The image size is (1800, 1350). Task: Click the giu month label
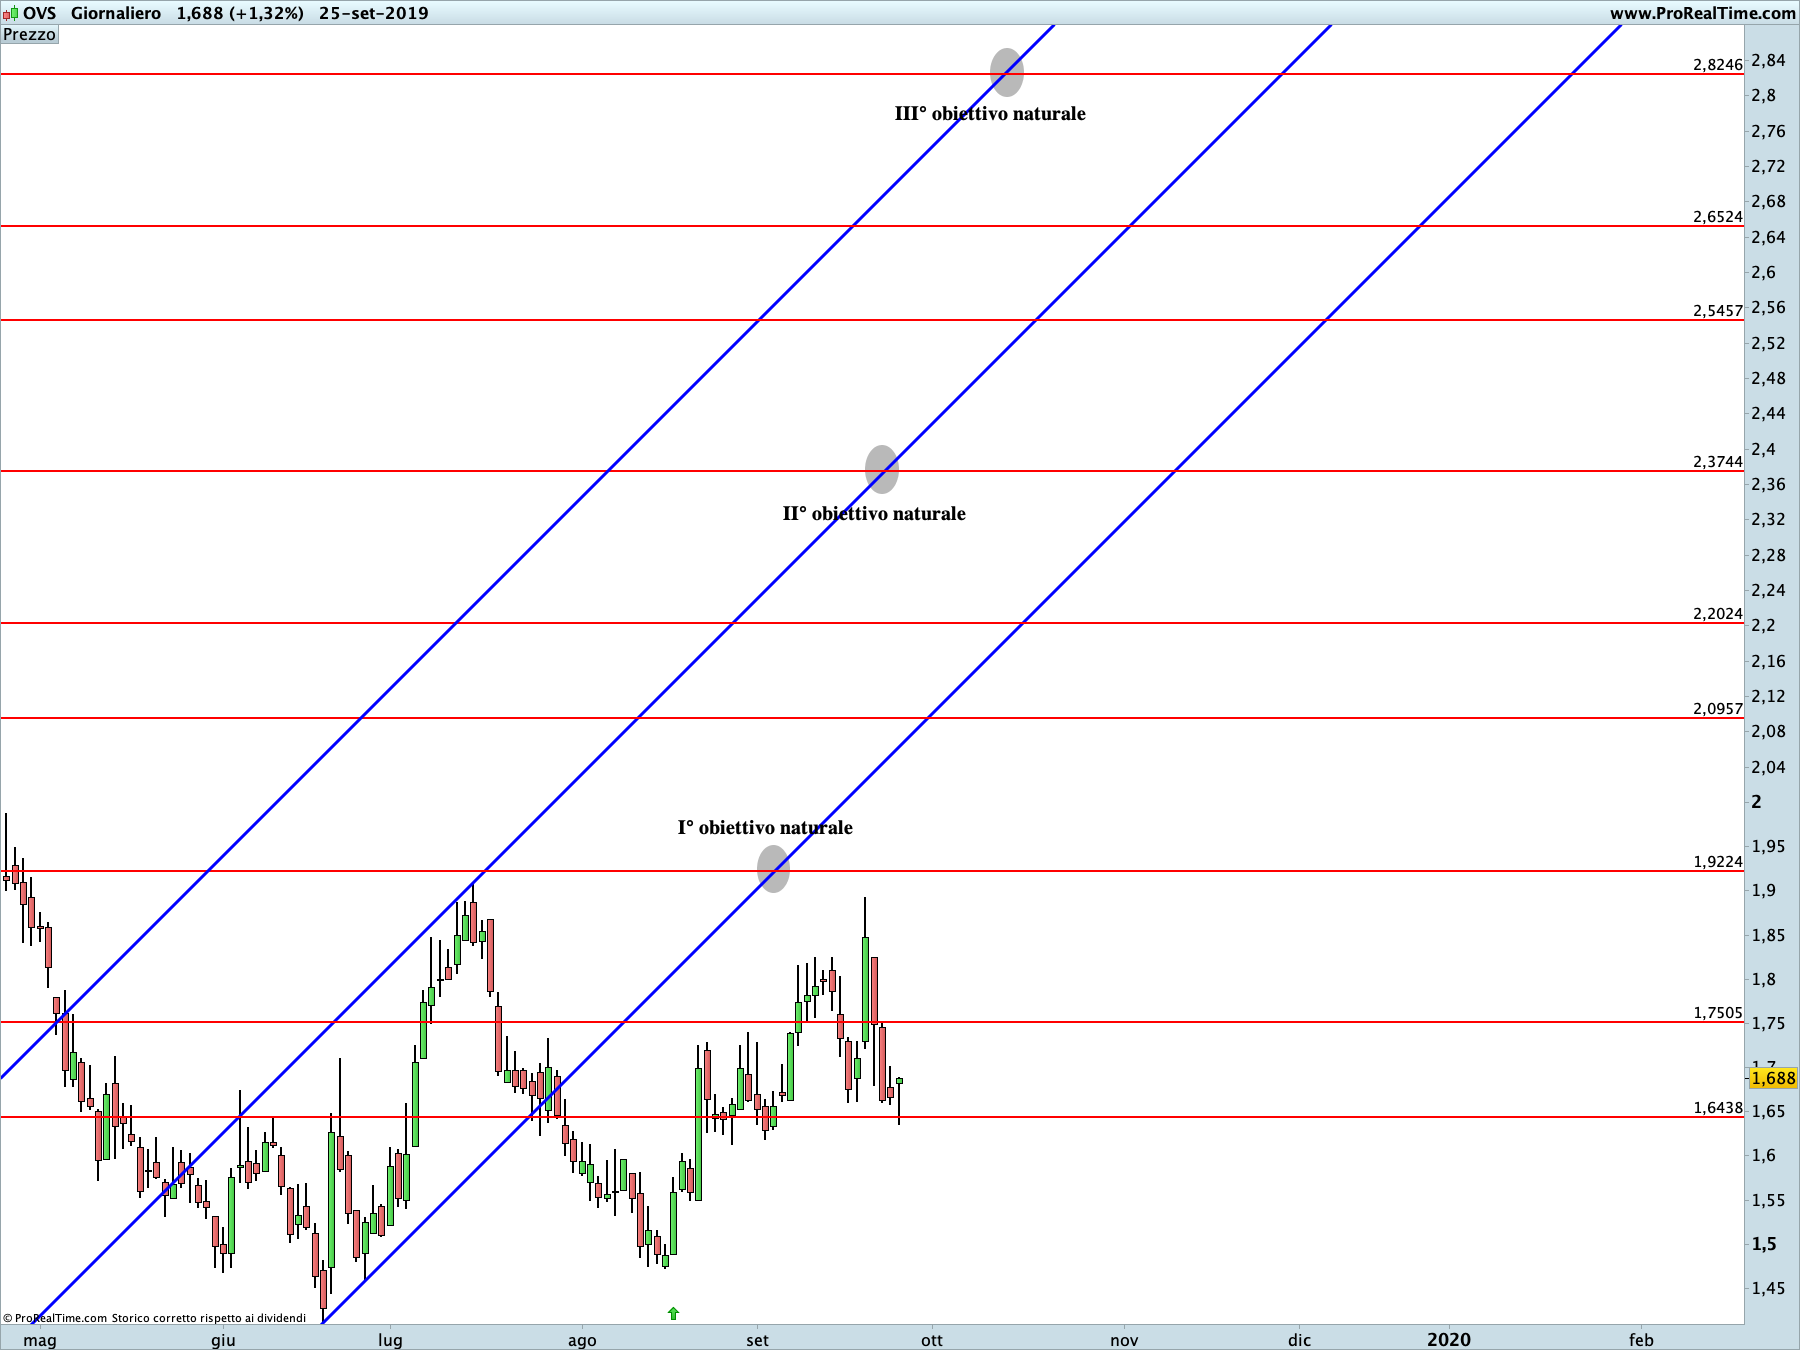(223, 1340)
